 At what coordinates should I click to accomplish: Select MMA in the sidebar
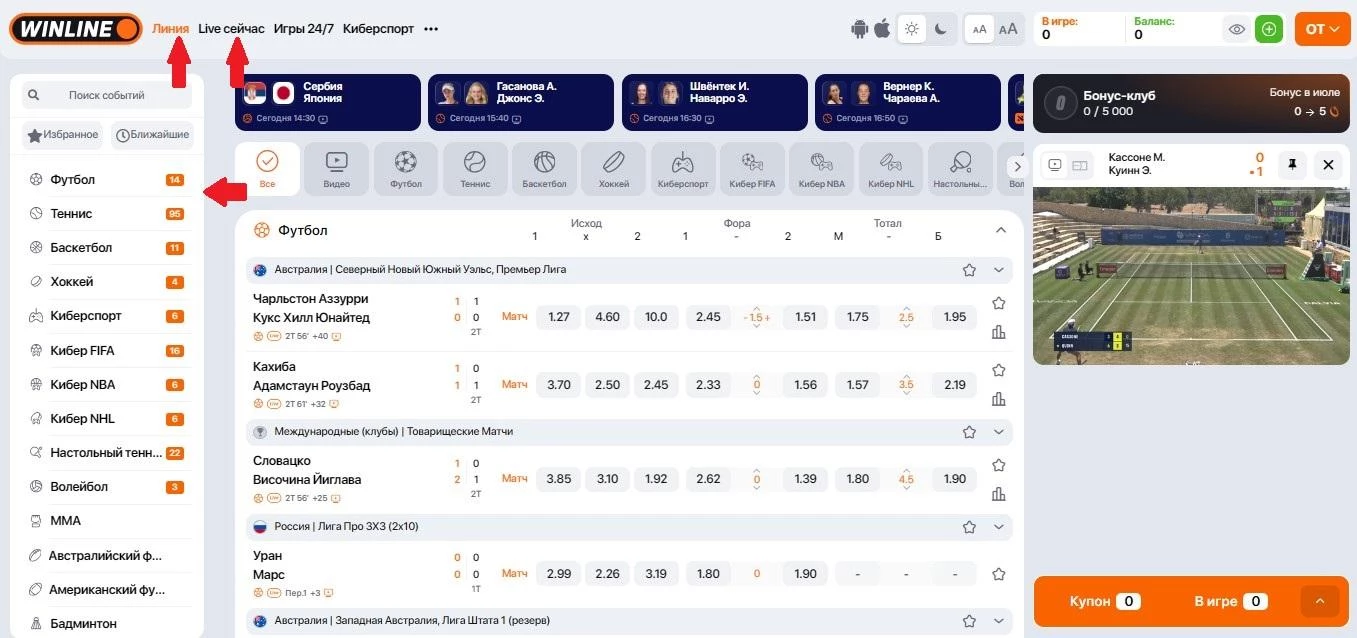107,521
